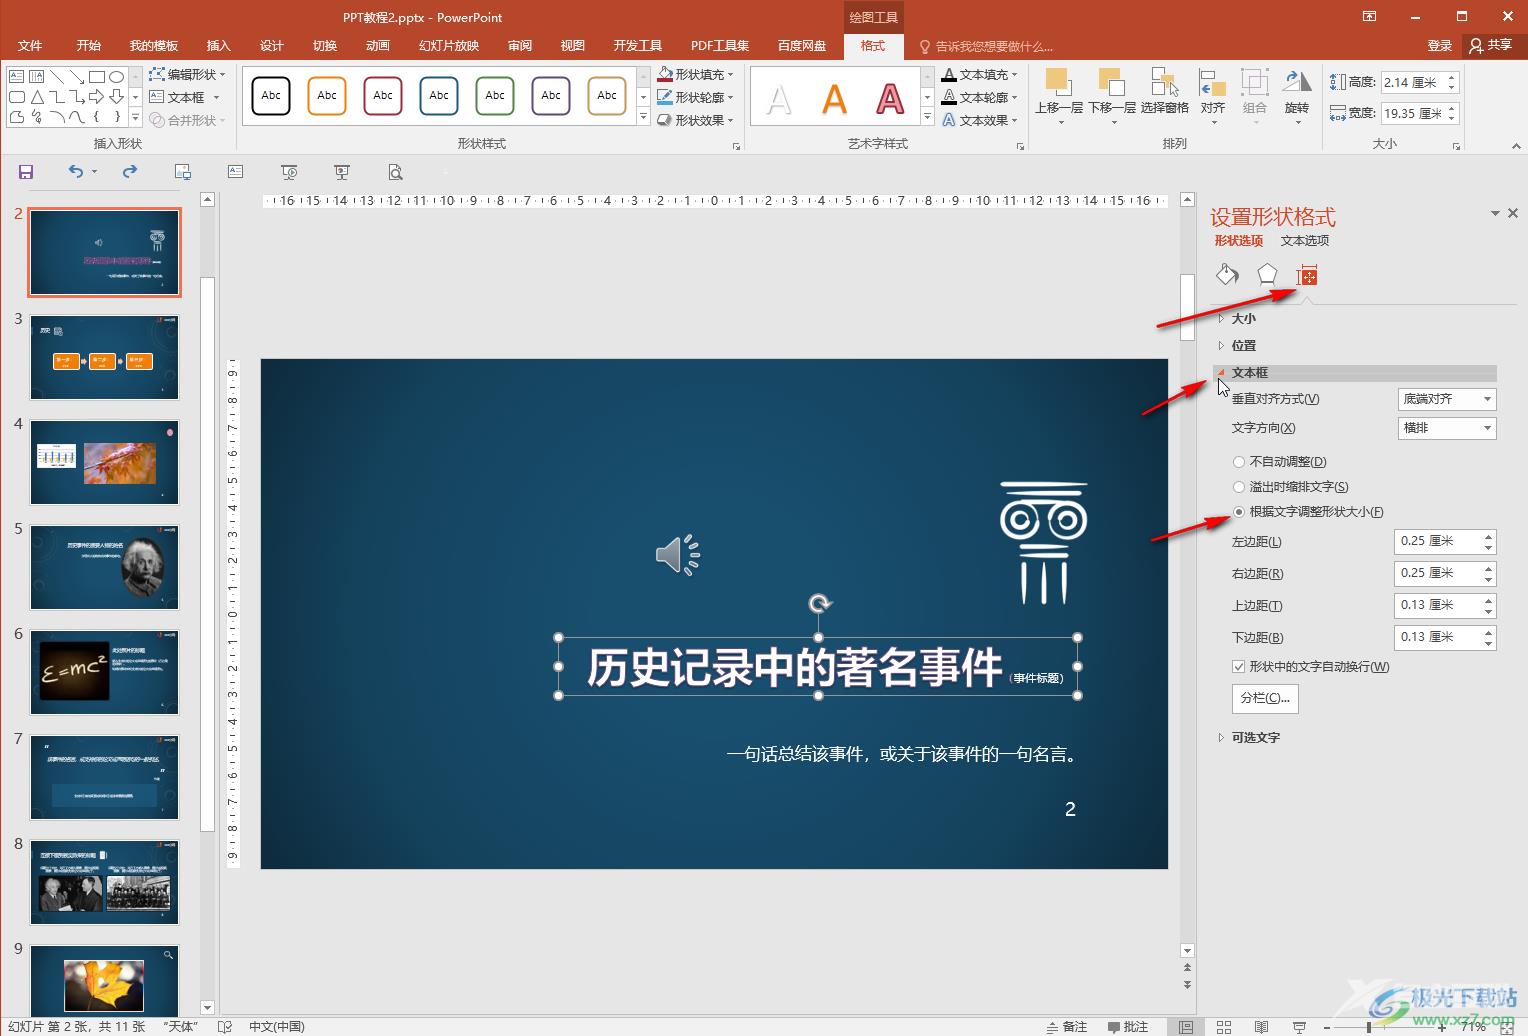Open the Size & Properties icon
Viewport: 1528px width, 1036px height.
(1307, 275)
